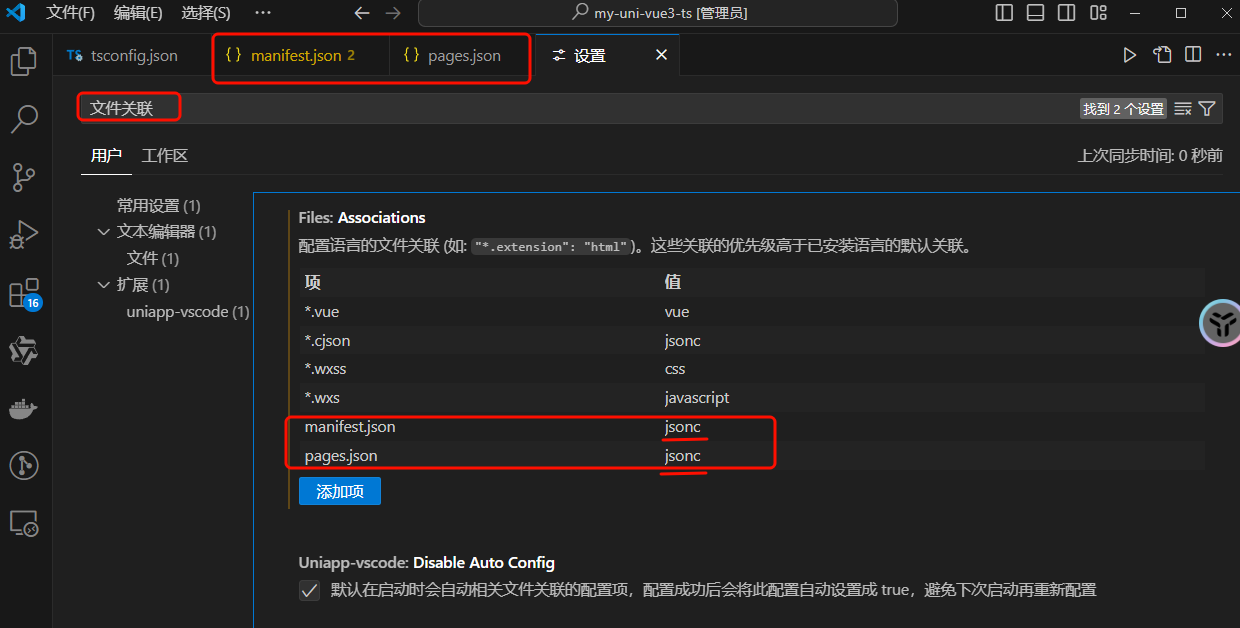Open the Explorer view in activity bar
This screenshot has width=1240, height=628.
point(23,62)
